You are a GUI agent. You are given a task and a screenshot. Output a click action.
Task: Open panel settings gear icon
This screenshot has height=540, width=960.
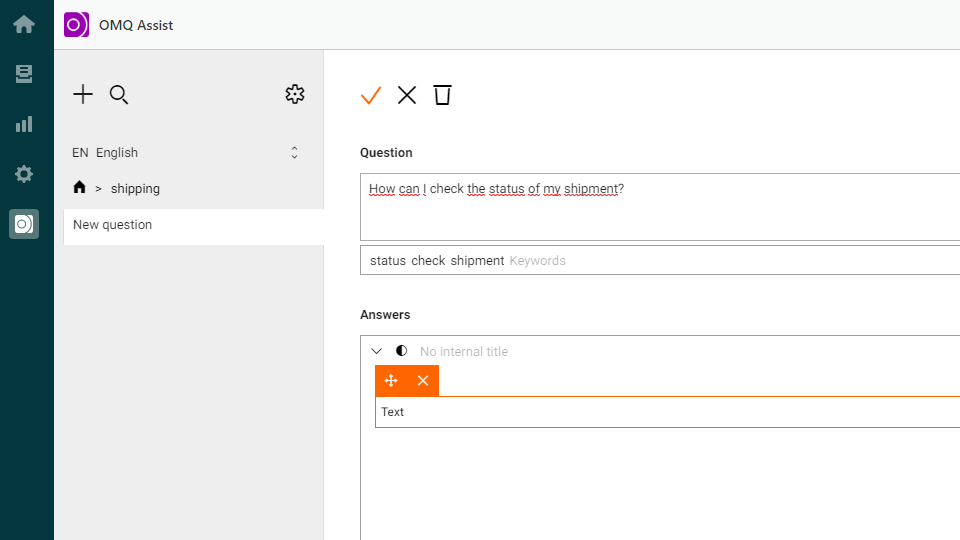pyautogui.click(x=294, y=94)
